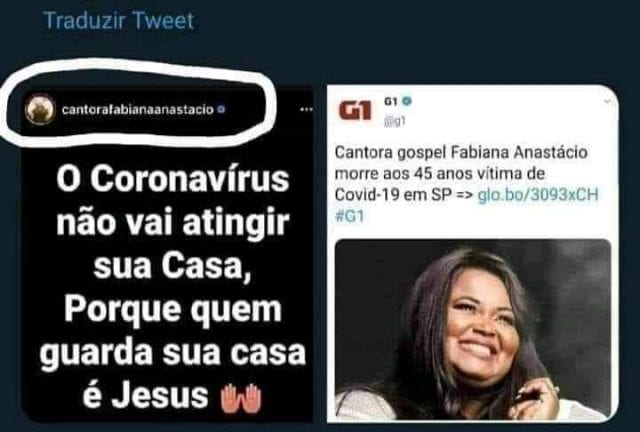Image resolution: width=640 pixels, height=432 pixels.
Task: Click the Traduzir Tweet link
Action: 119,21
